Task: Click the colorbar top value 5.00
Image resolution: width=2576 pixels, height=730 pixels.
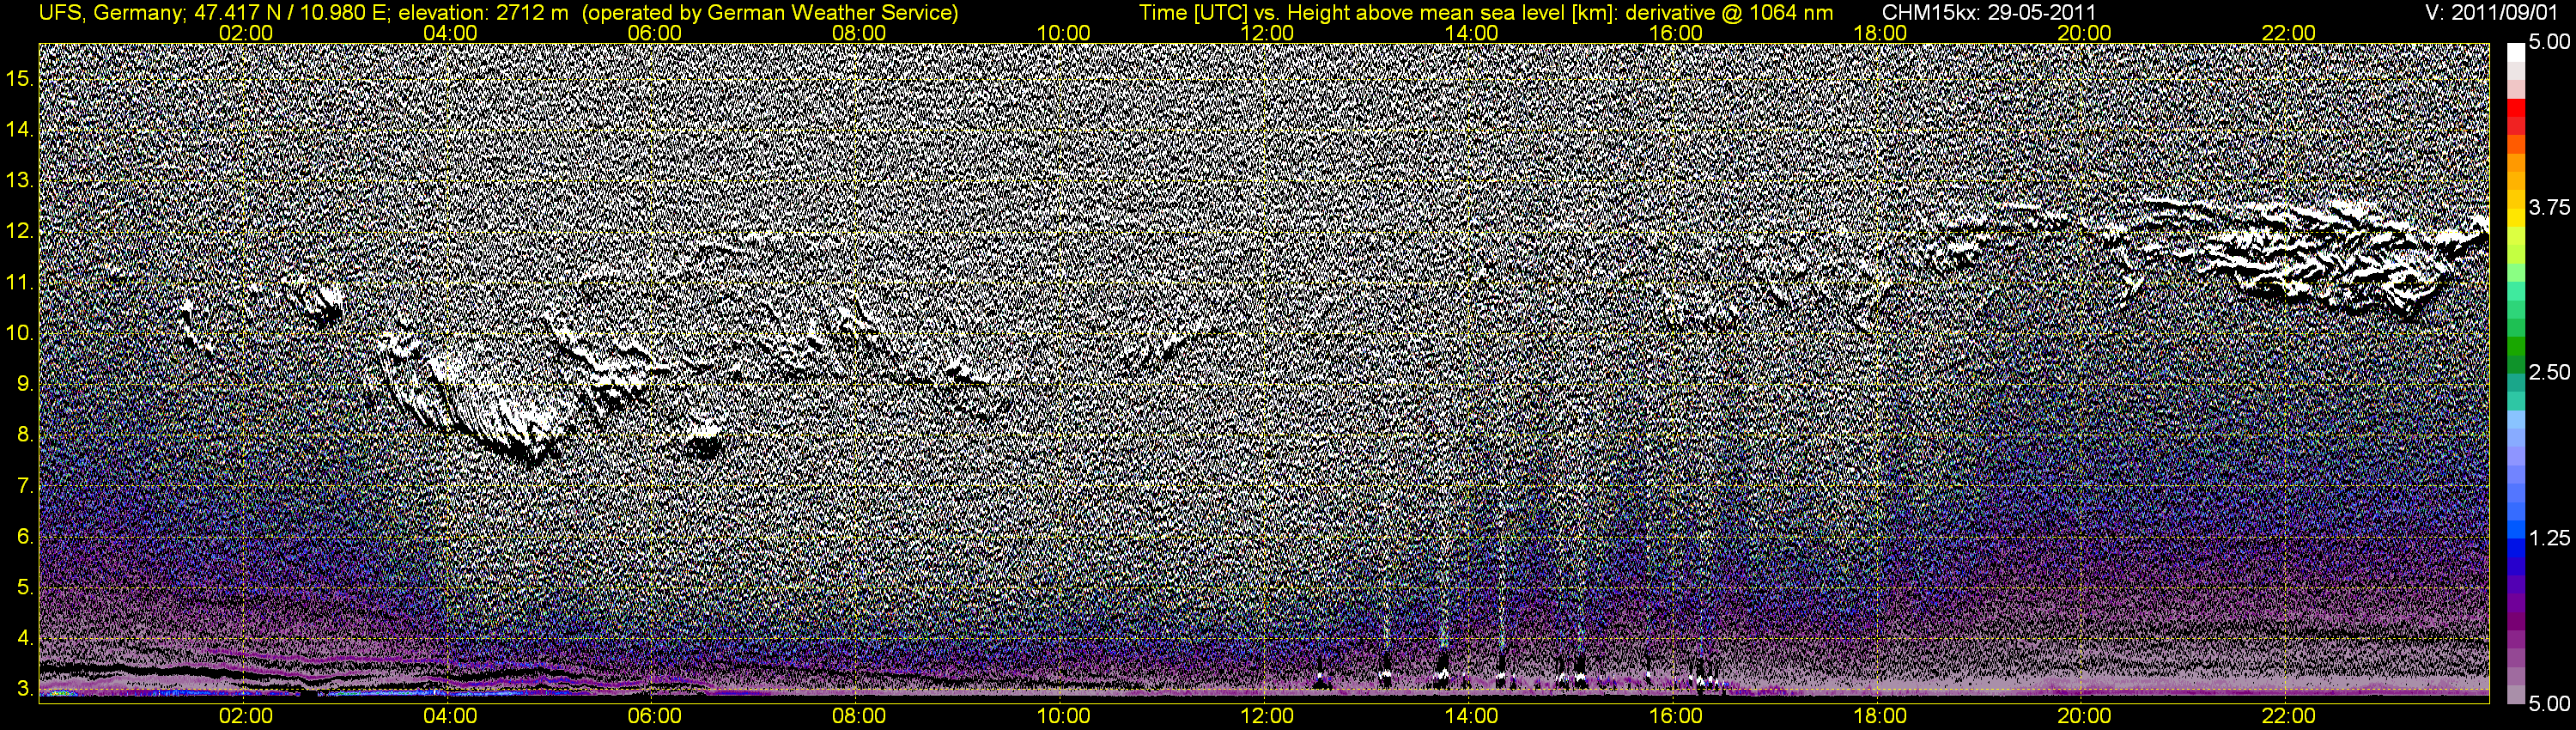Action: [x=2550, y=43]
